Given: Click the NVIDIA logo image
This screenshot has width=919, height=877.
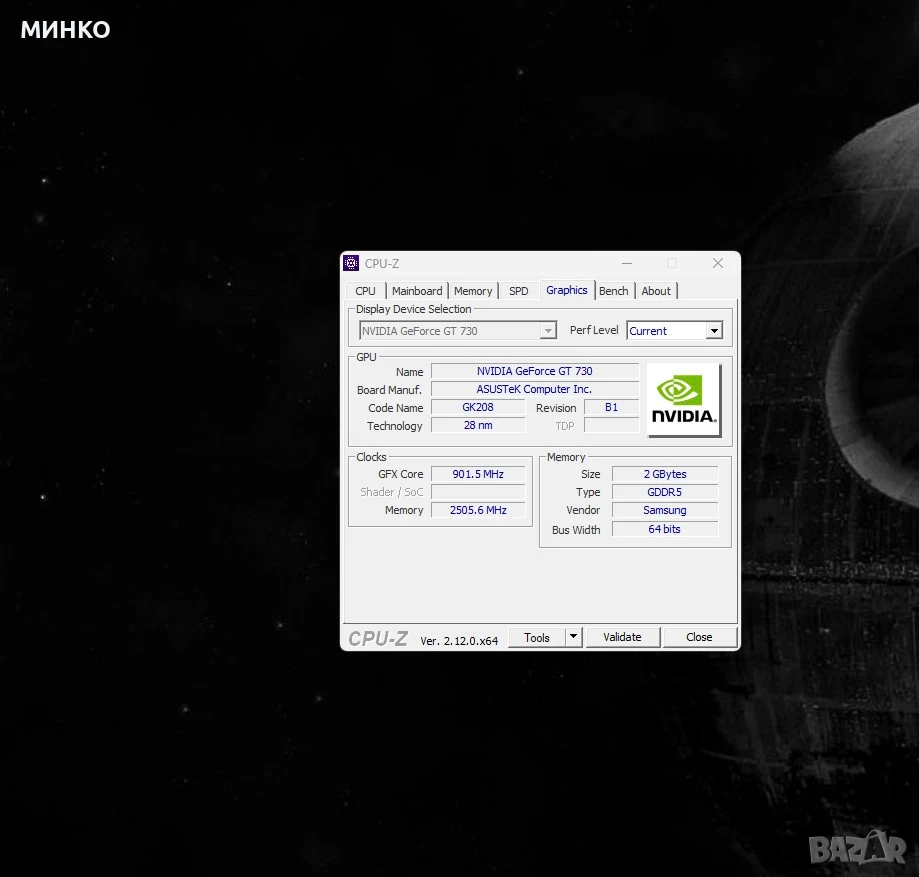Looking at the screenshot, I should click(x=683, y=400).
